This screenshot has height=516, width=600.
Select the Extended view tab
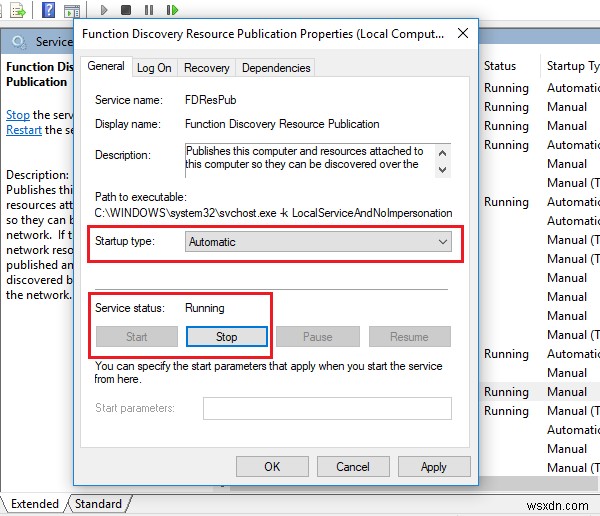click(34, 504)
